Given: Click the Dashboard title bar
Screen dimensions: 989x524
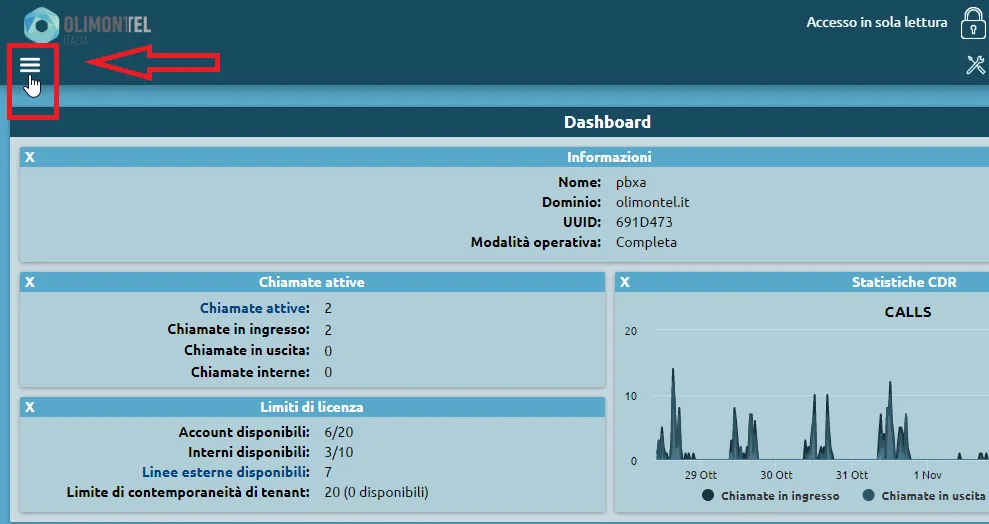Looking at the screenshot, I should tap(607, 122).
